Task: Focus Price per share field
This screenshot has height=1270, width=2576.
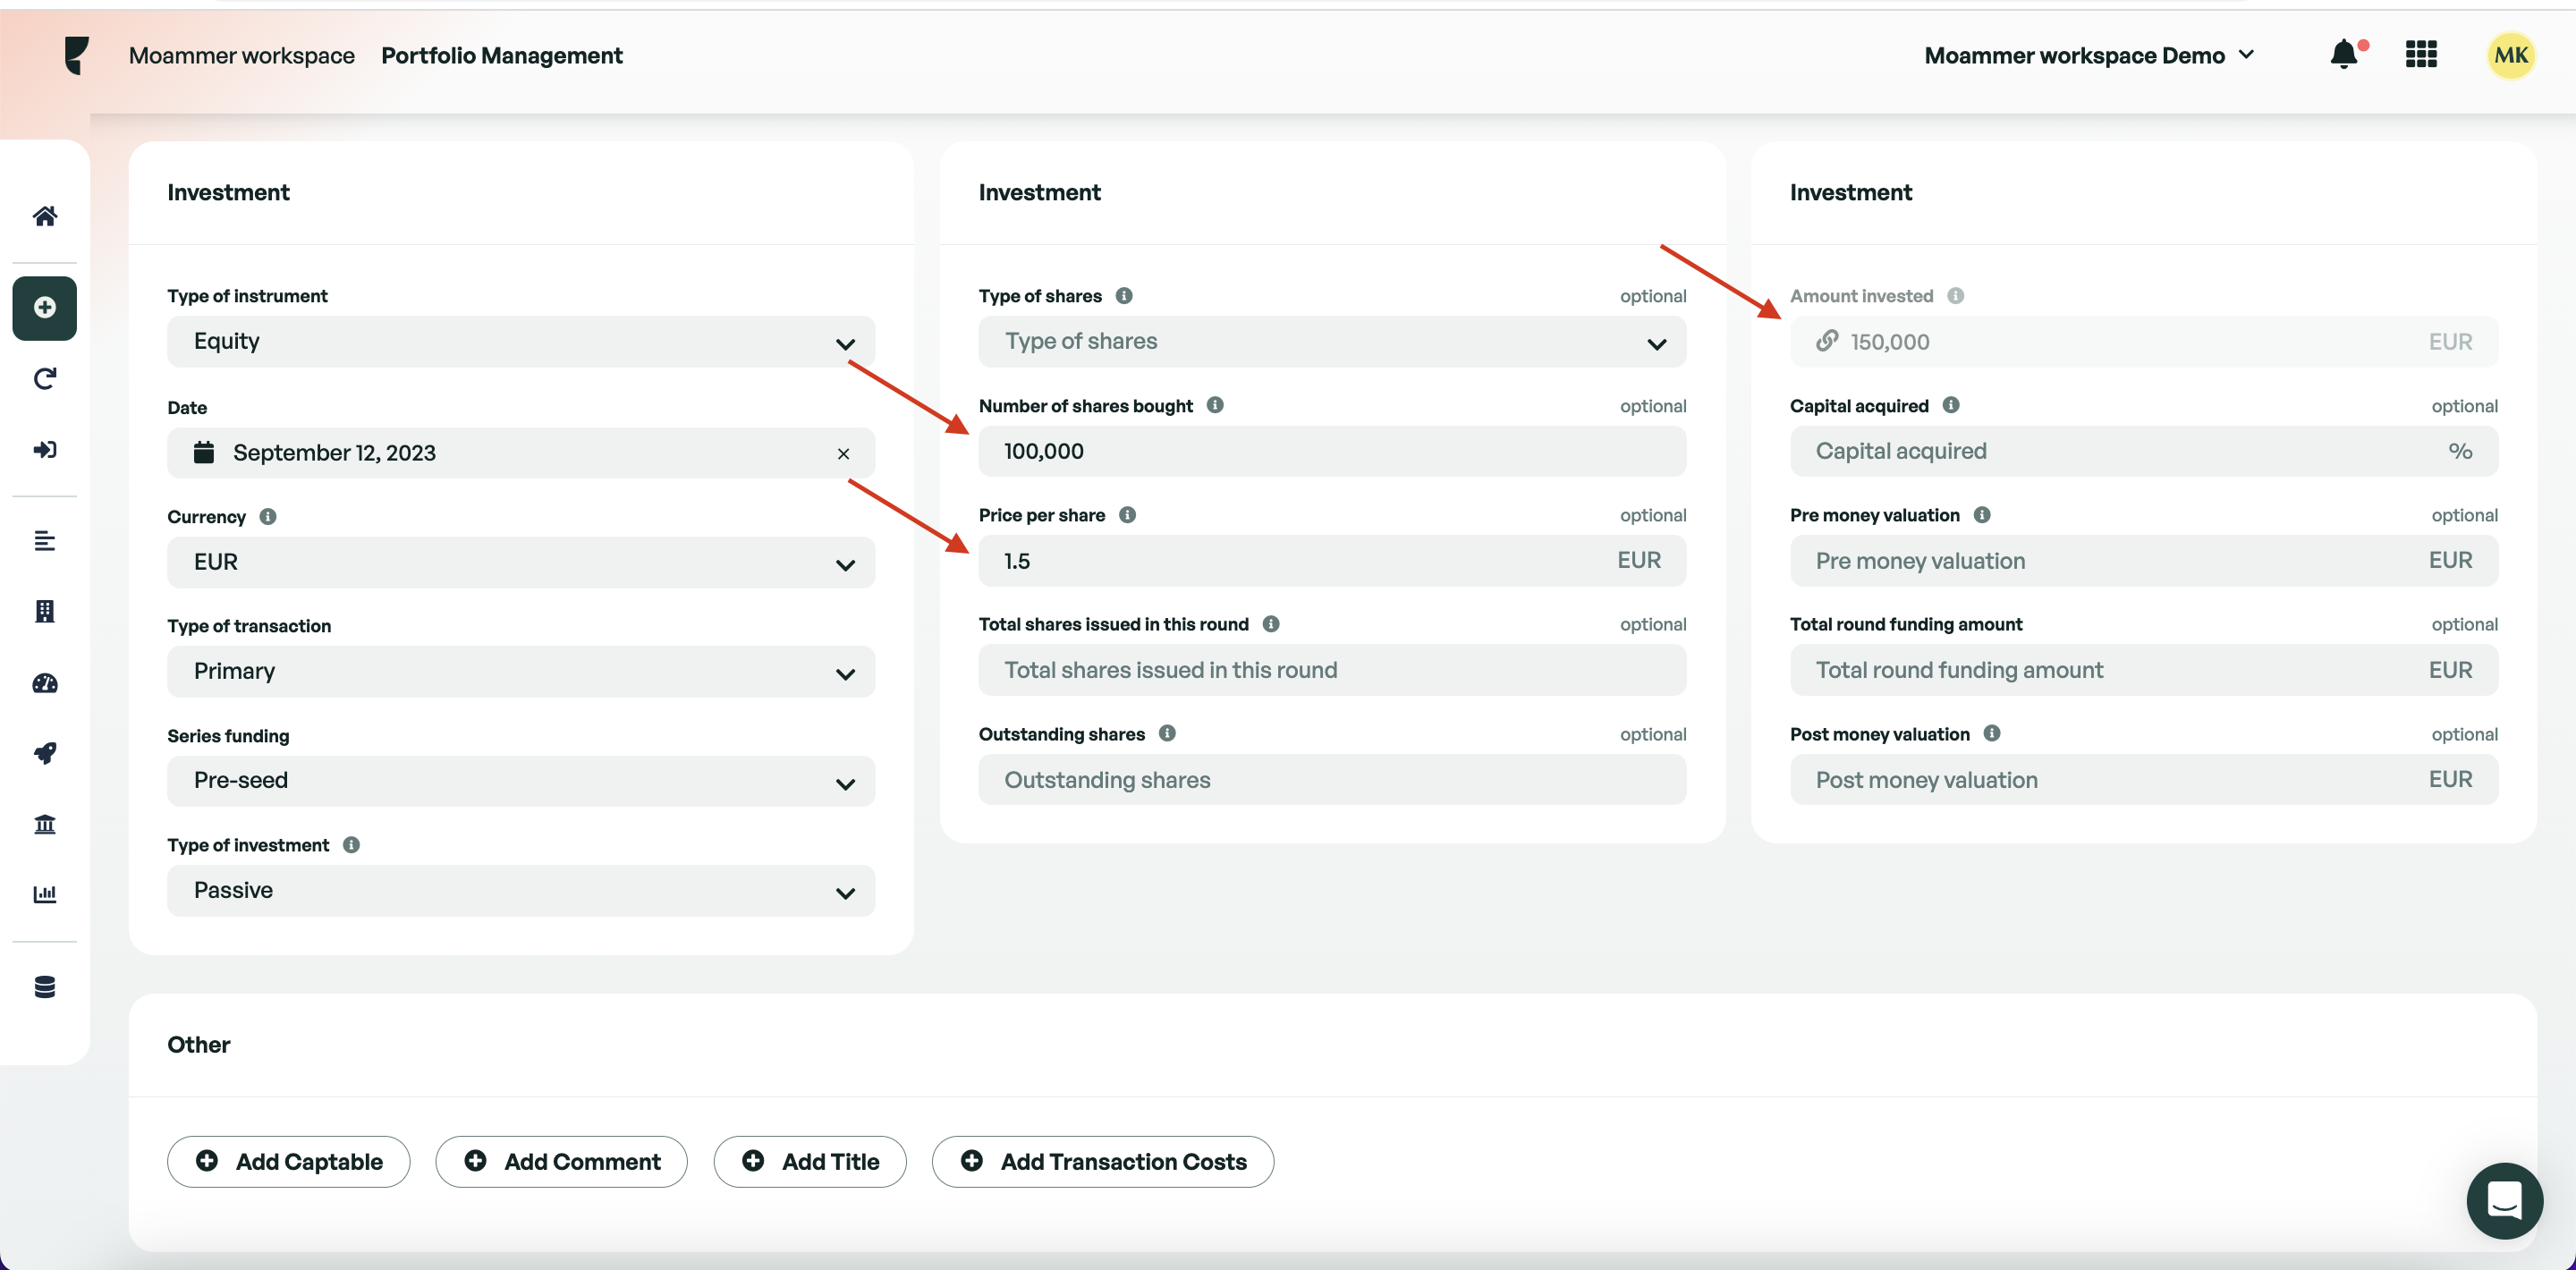Action: tap(1332, 561)
